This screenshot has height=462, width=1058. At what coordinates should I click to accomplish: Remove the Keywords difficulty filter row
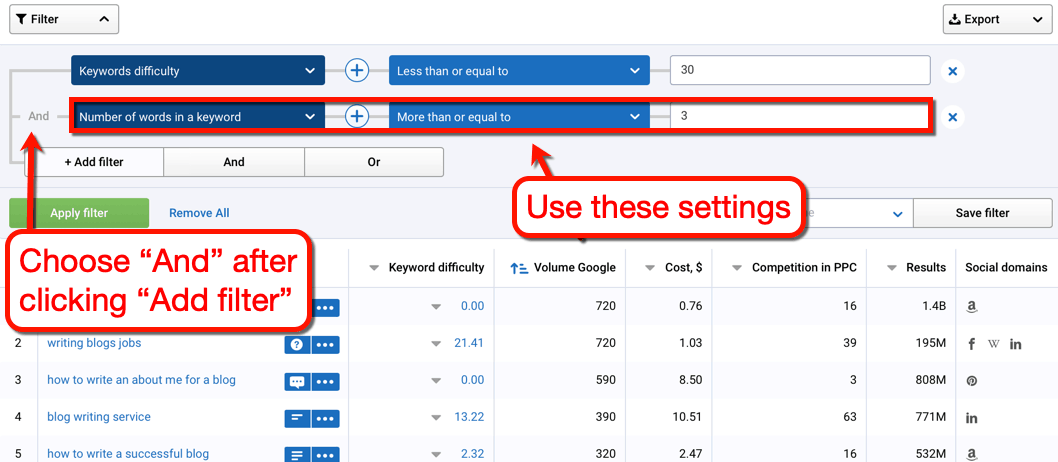tap(953, 71)
